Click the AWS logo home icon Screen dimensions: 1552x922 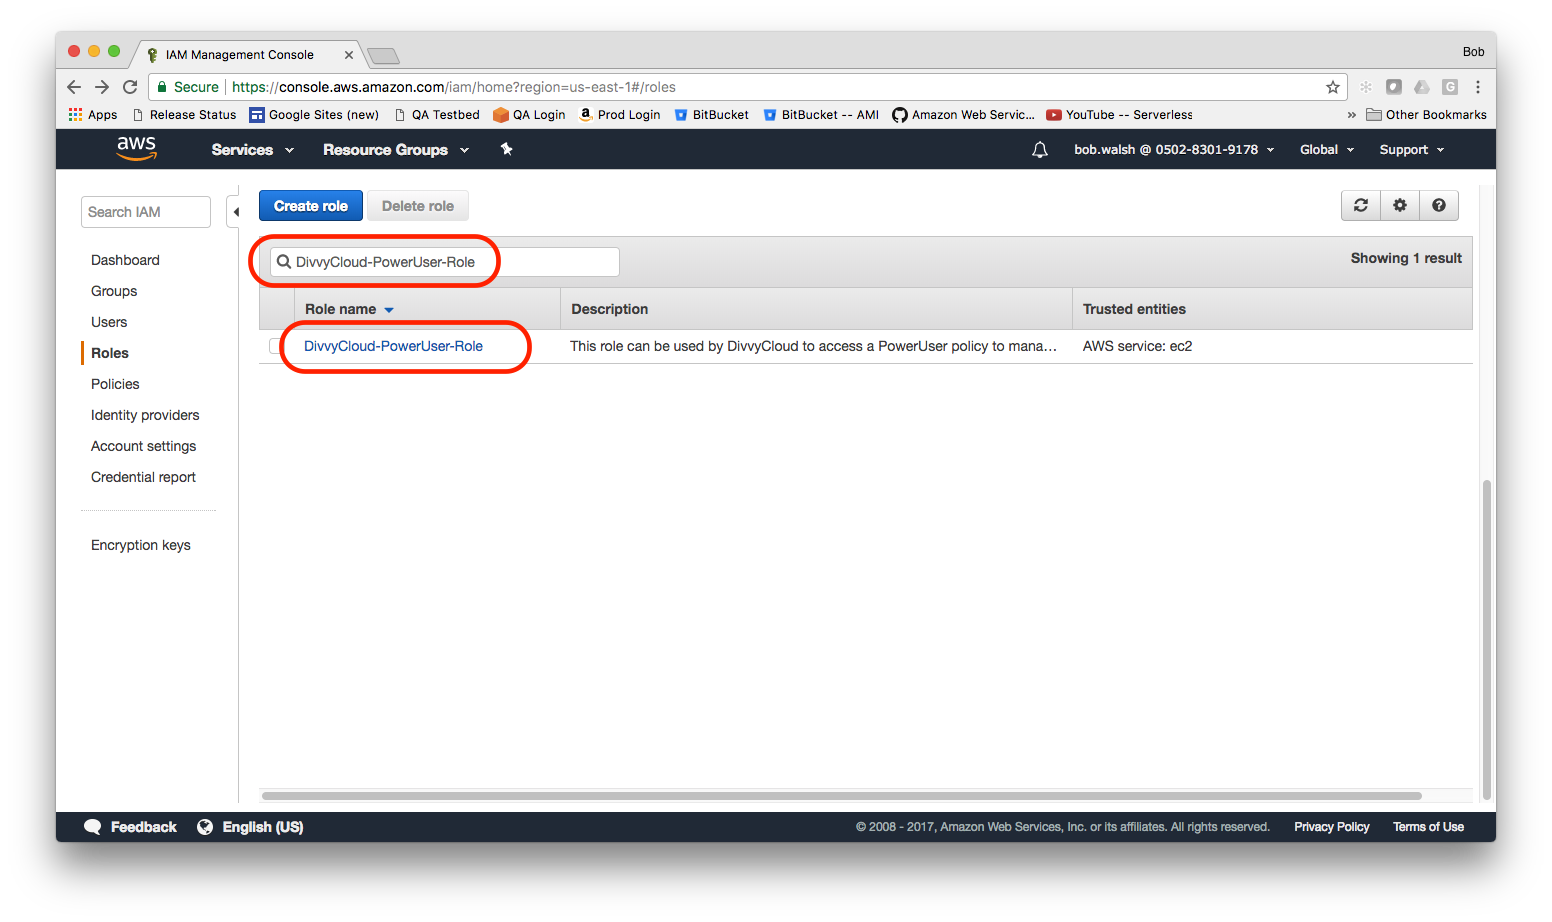tap(136, 148)
